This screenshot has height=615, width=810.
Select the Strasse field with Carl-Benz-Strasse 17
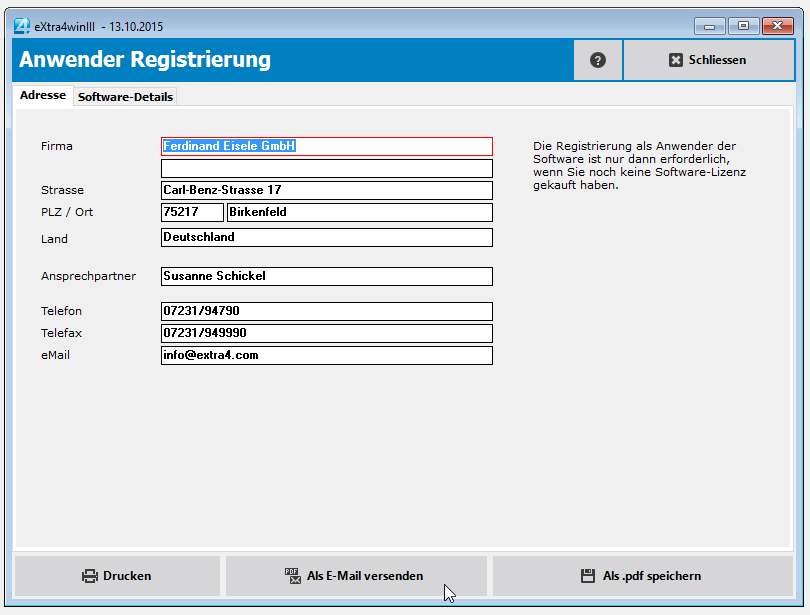pyautogui.click(x=327, y=190)
